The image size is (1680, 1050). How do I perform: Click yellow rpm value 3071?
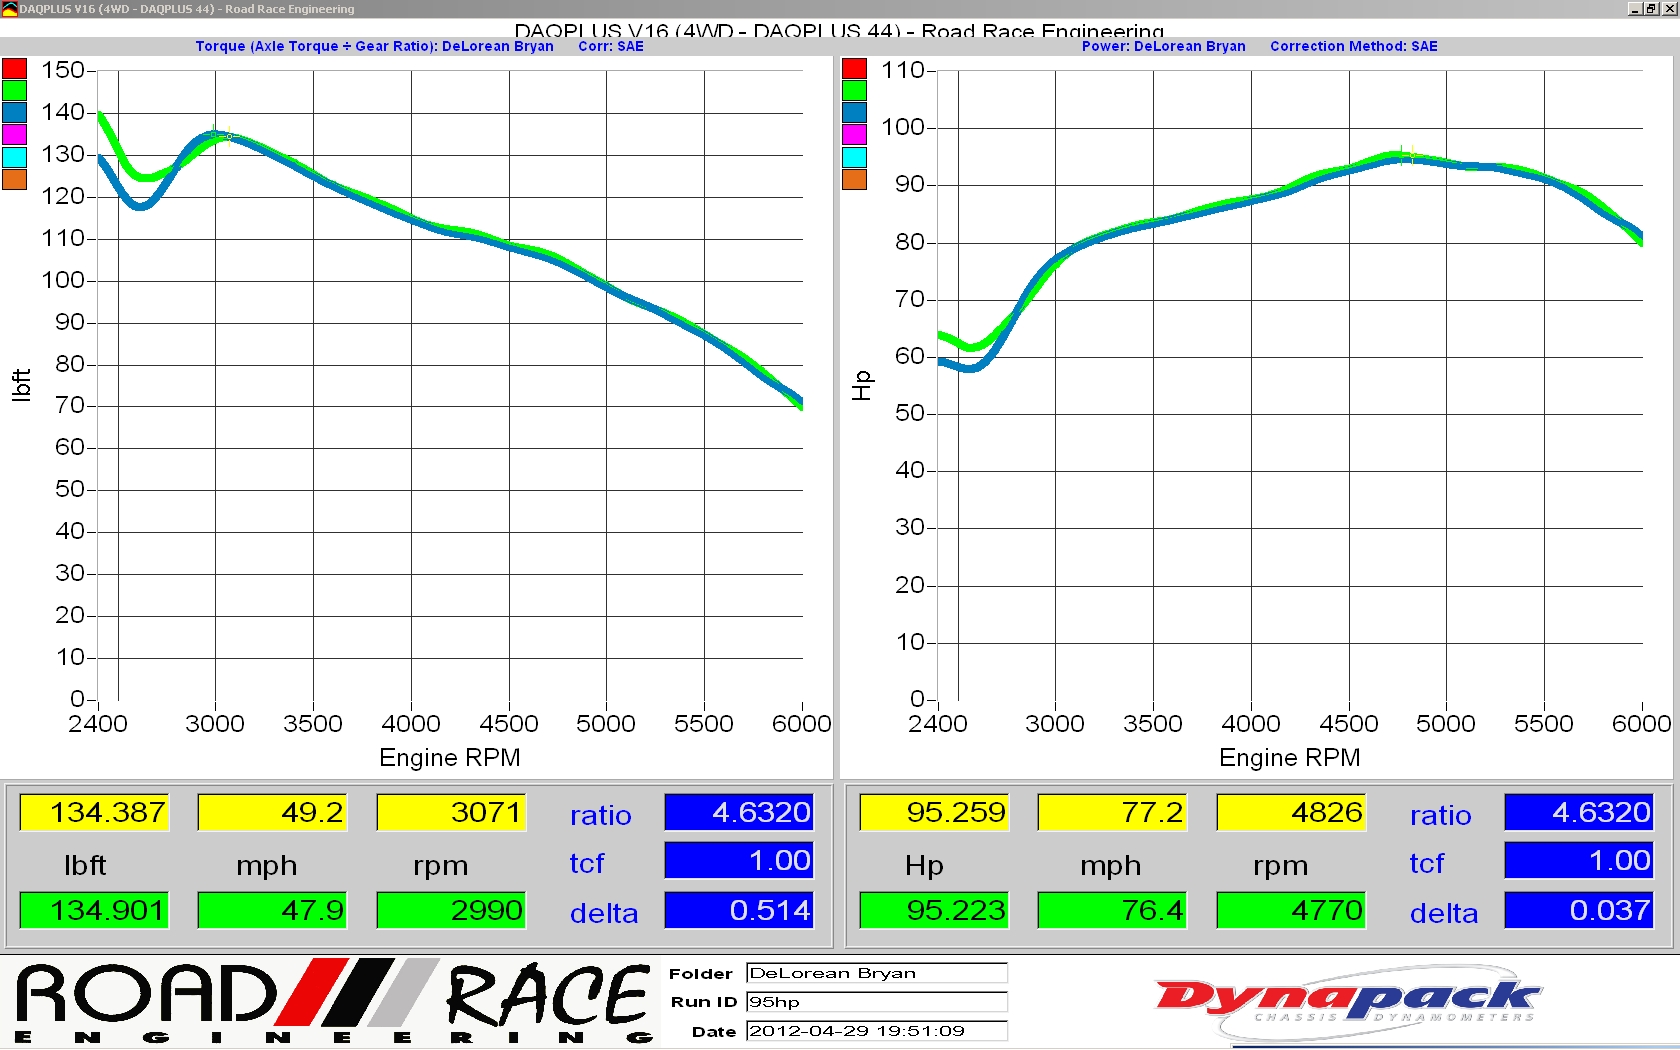[451, 812]
